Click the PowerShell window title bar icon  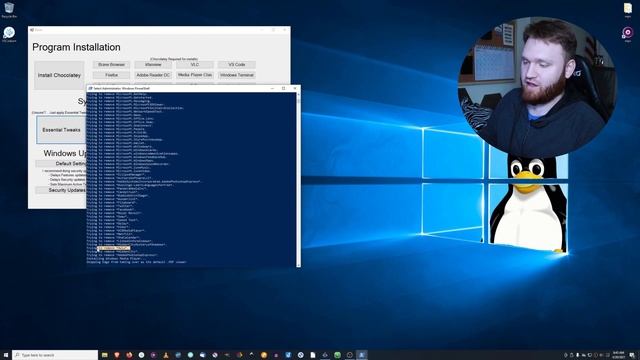point(90,88)
